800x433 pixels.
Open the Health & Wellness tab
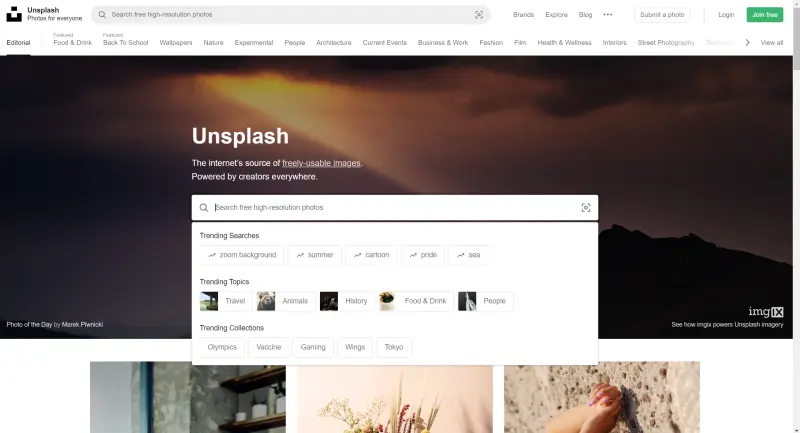[564, 43]
